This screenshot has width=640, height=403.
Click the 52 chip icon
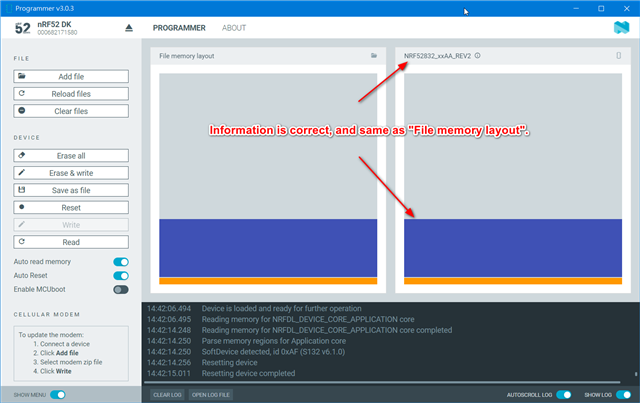pyautogui.click(x=23, y=28)
